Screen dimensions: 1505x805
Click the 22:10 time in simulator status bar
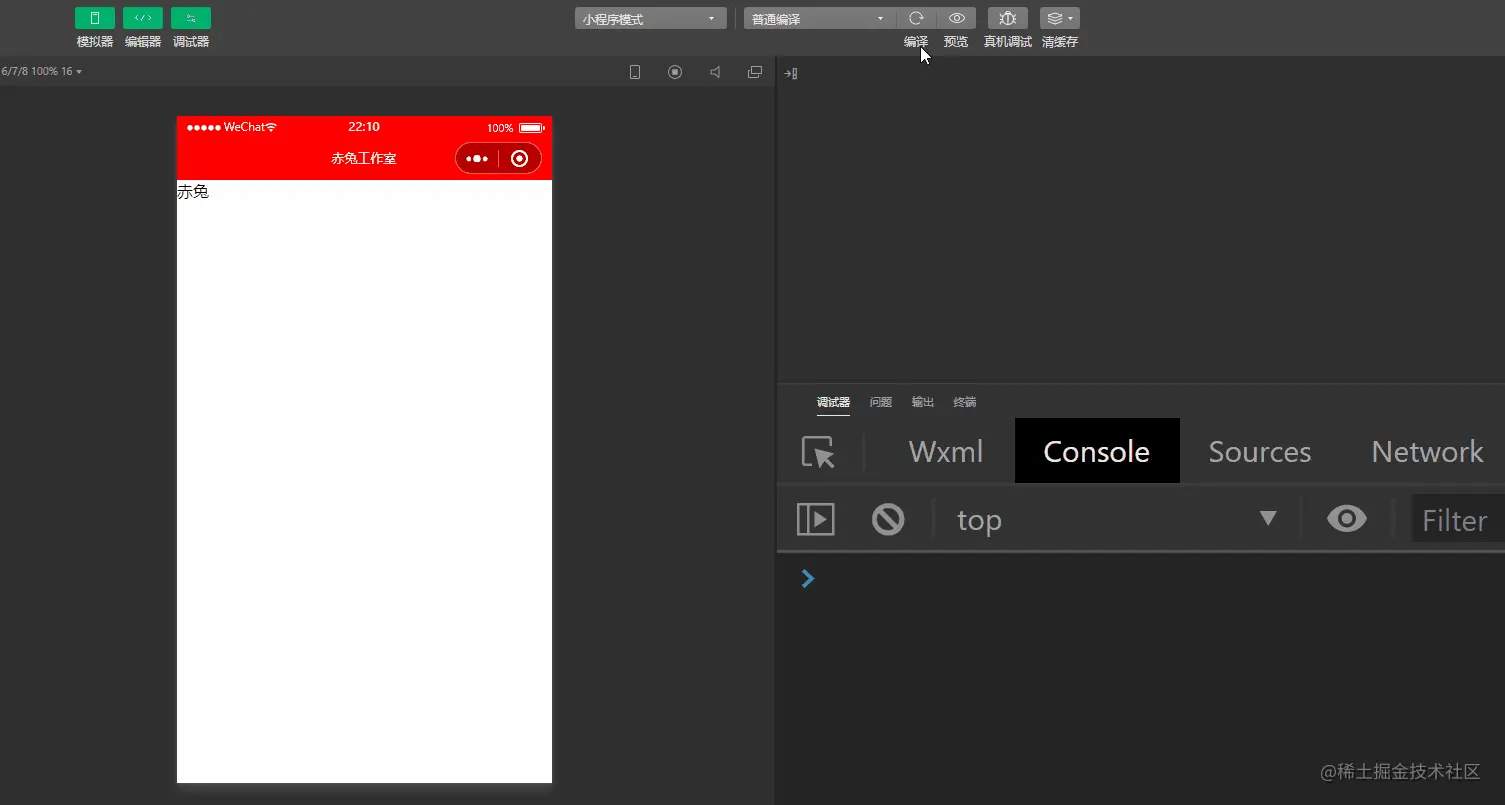[364, 127]
